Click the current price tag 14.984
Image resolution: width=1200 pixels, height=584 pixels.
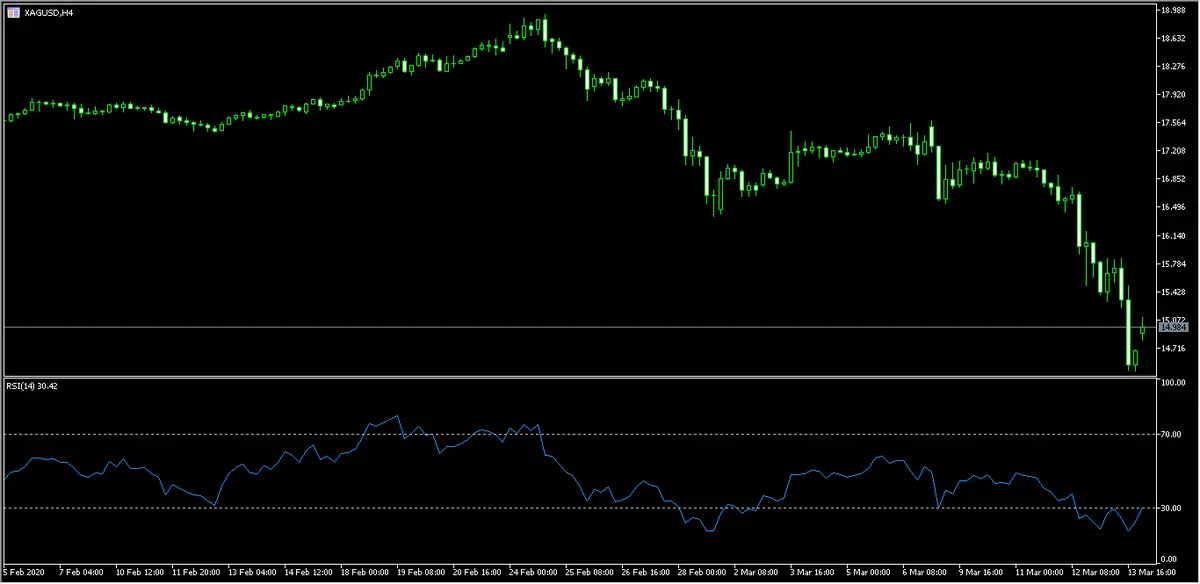pyautogui.click(x=1173, y=327)
